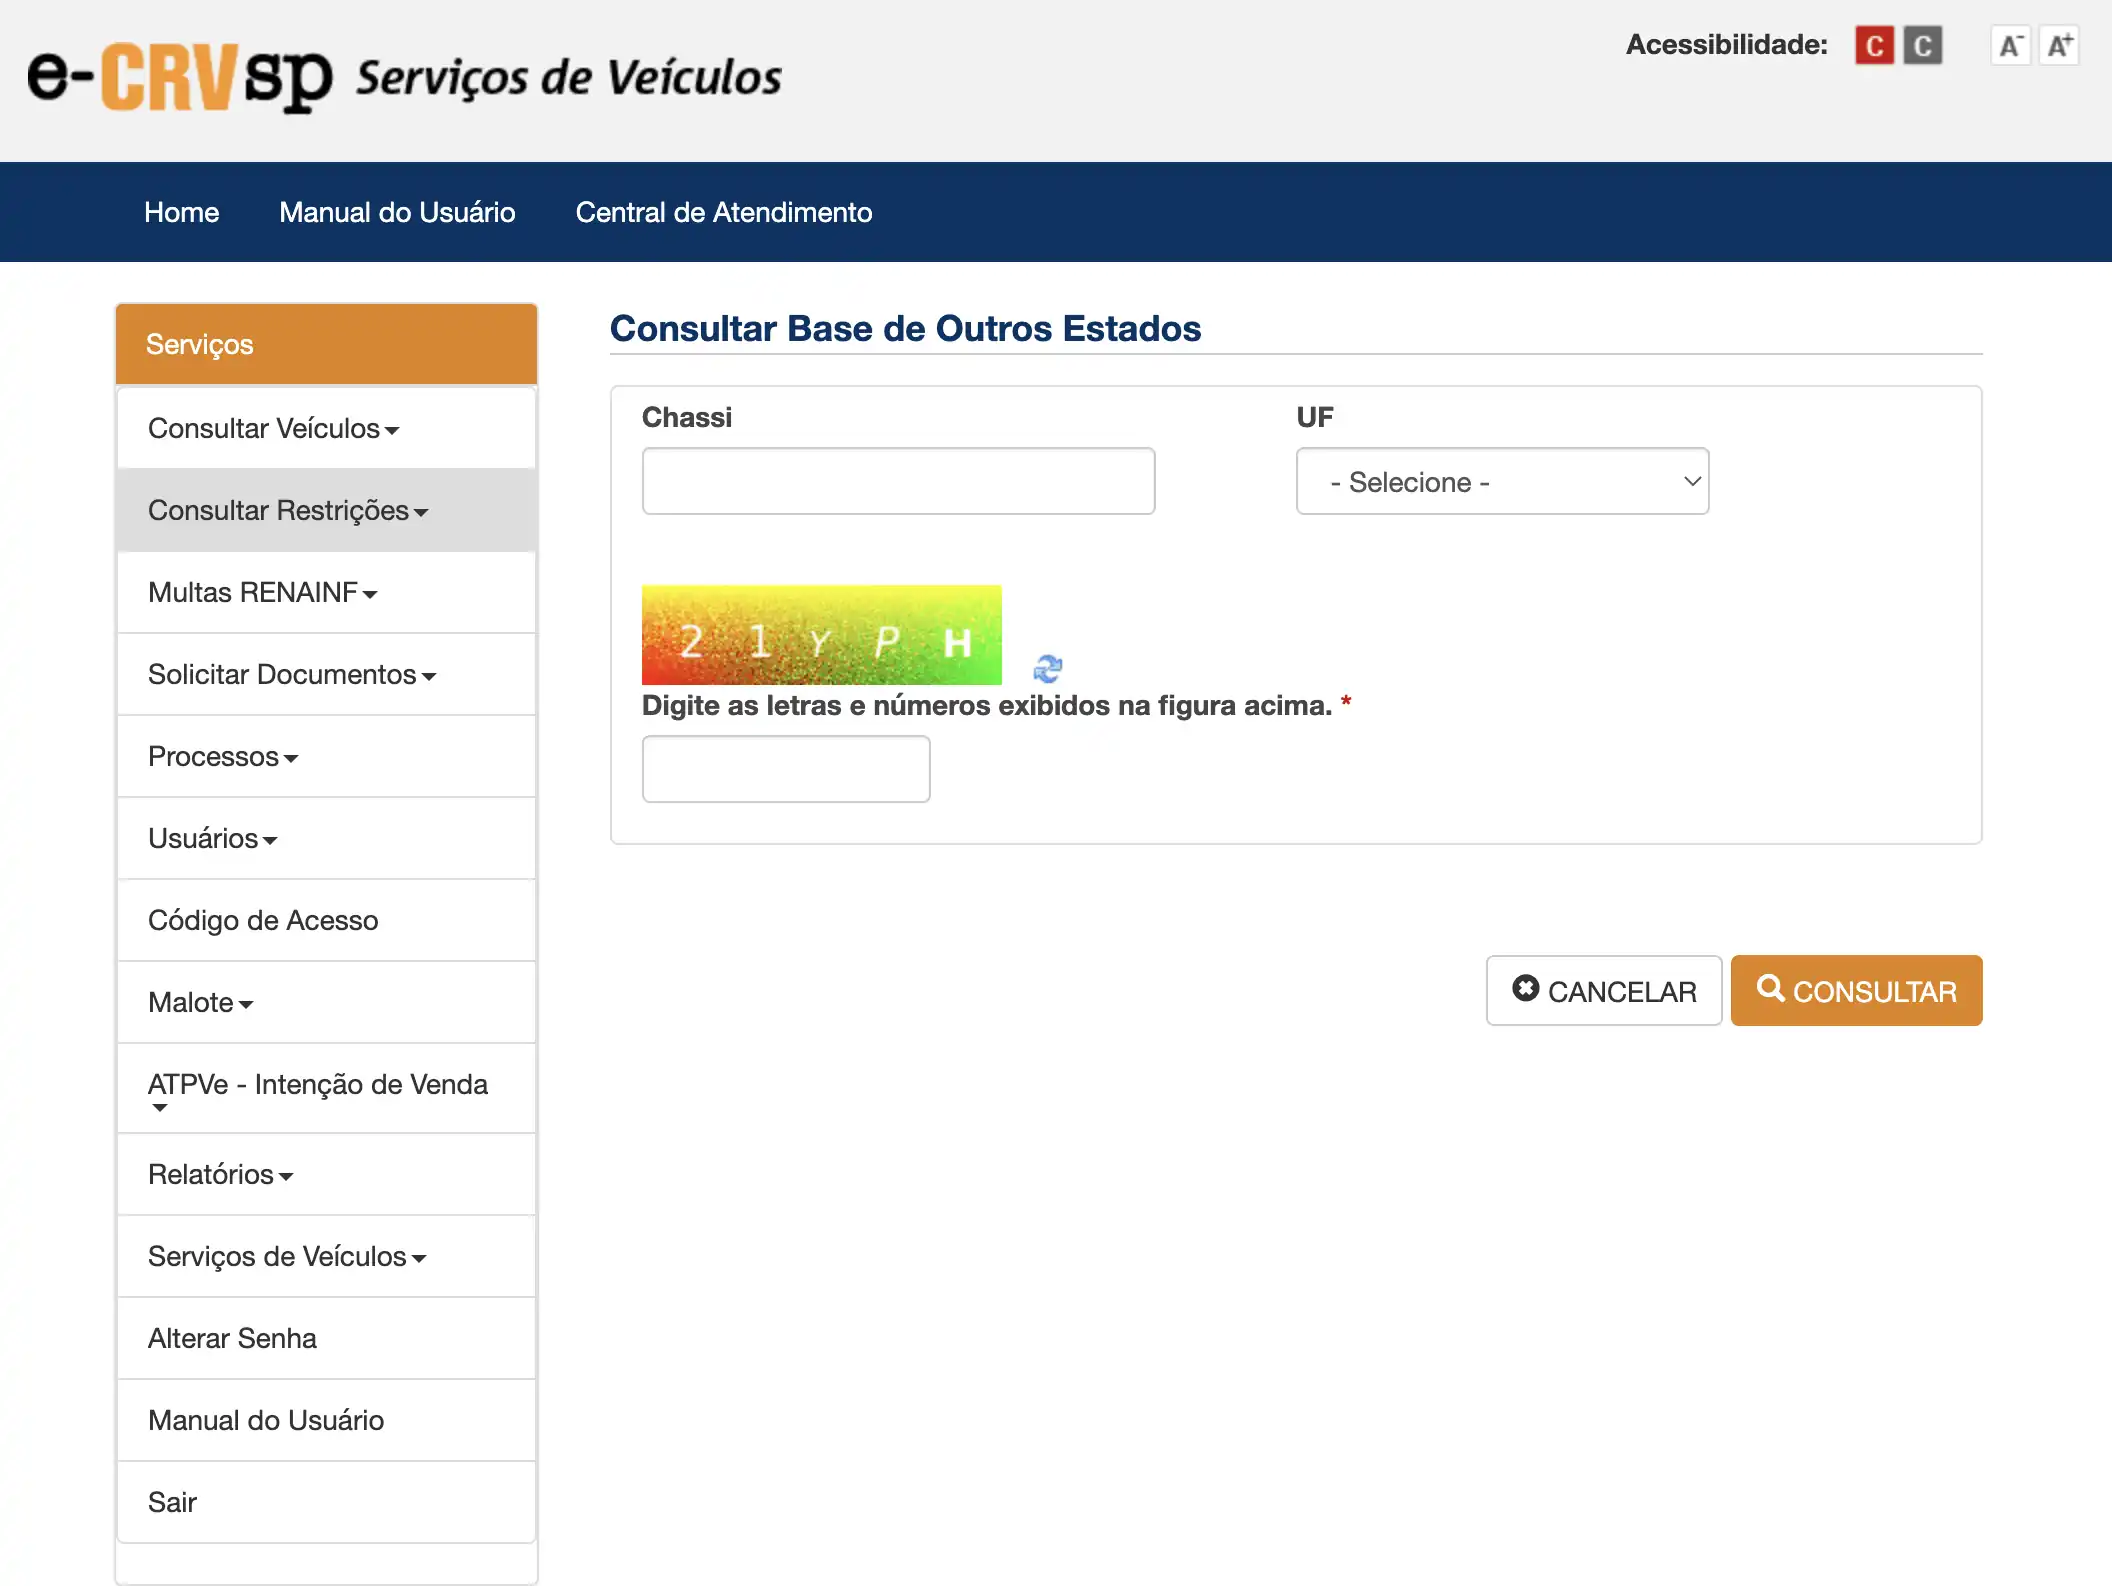The width and height of the screenshot is (2112, 1586).
Task: Expand Solicitar Documentos menu
Action: pos(291,675)
